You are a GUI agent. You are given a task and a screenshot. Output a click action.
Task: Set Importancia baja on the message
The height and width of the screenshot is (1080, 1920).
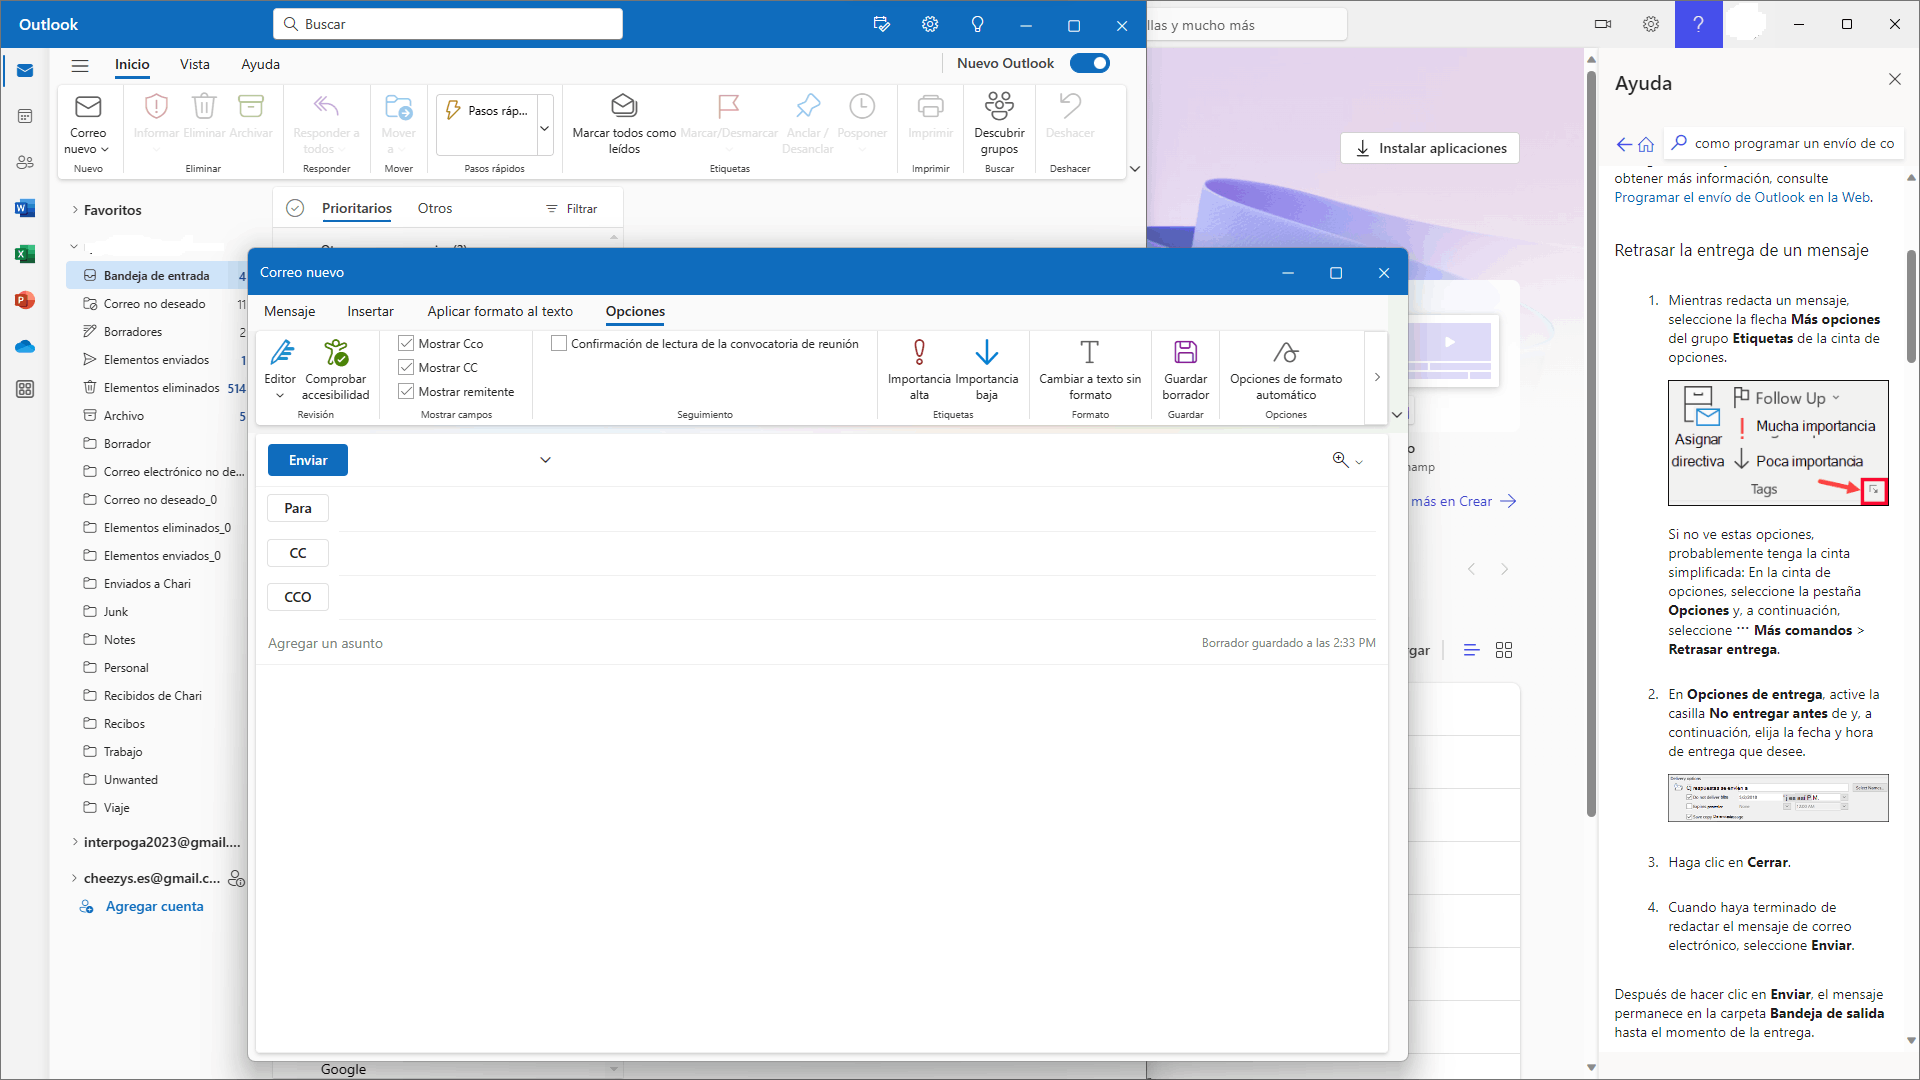click(986, 354)
